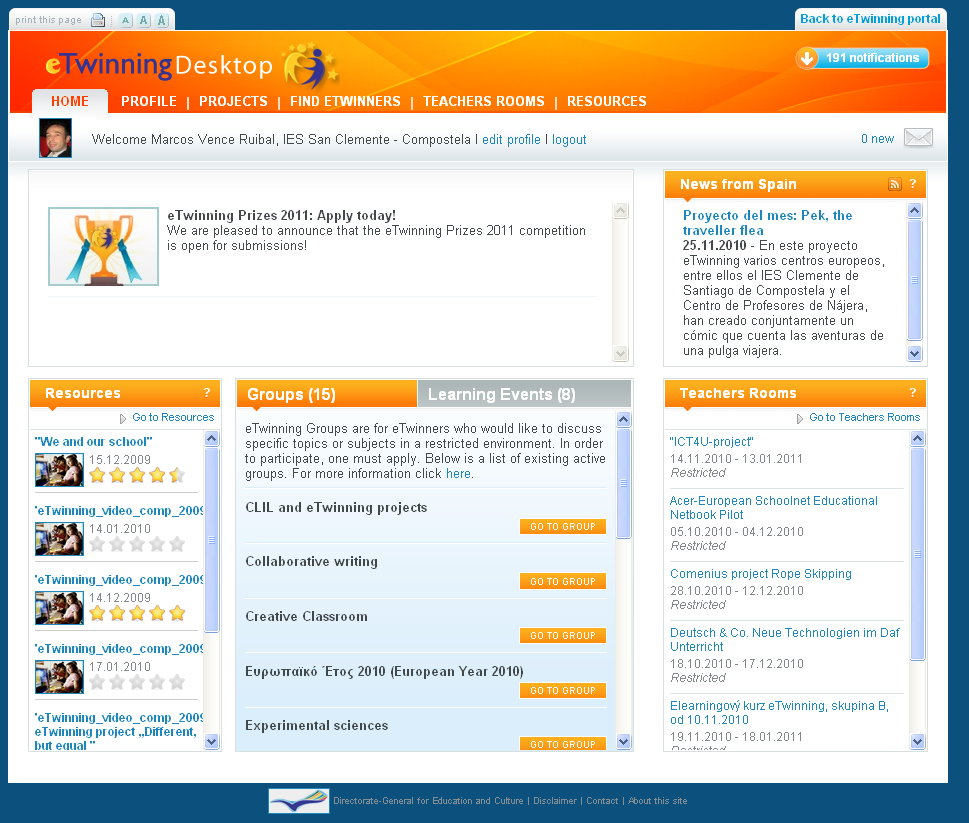The width and height of the screenshot is (969, 823).
Task: Click the 0 new messages link
Action: [878, 139]
